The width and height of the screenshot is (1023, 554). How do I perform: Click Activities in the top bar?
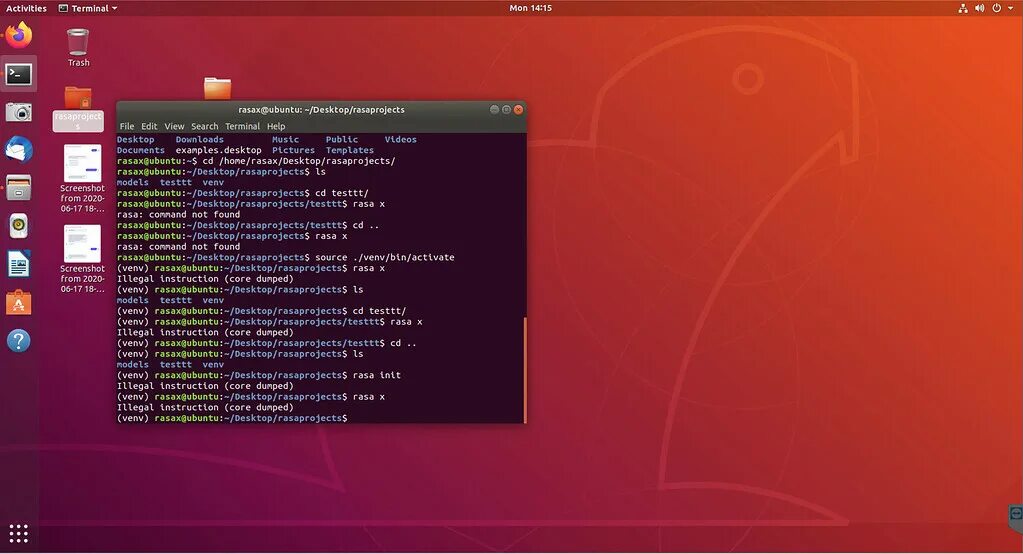point(26,8)
